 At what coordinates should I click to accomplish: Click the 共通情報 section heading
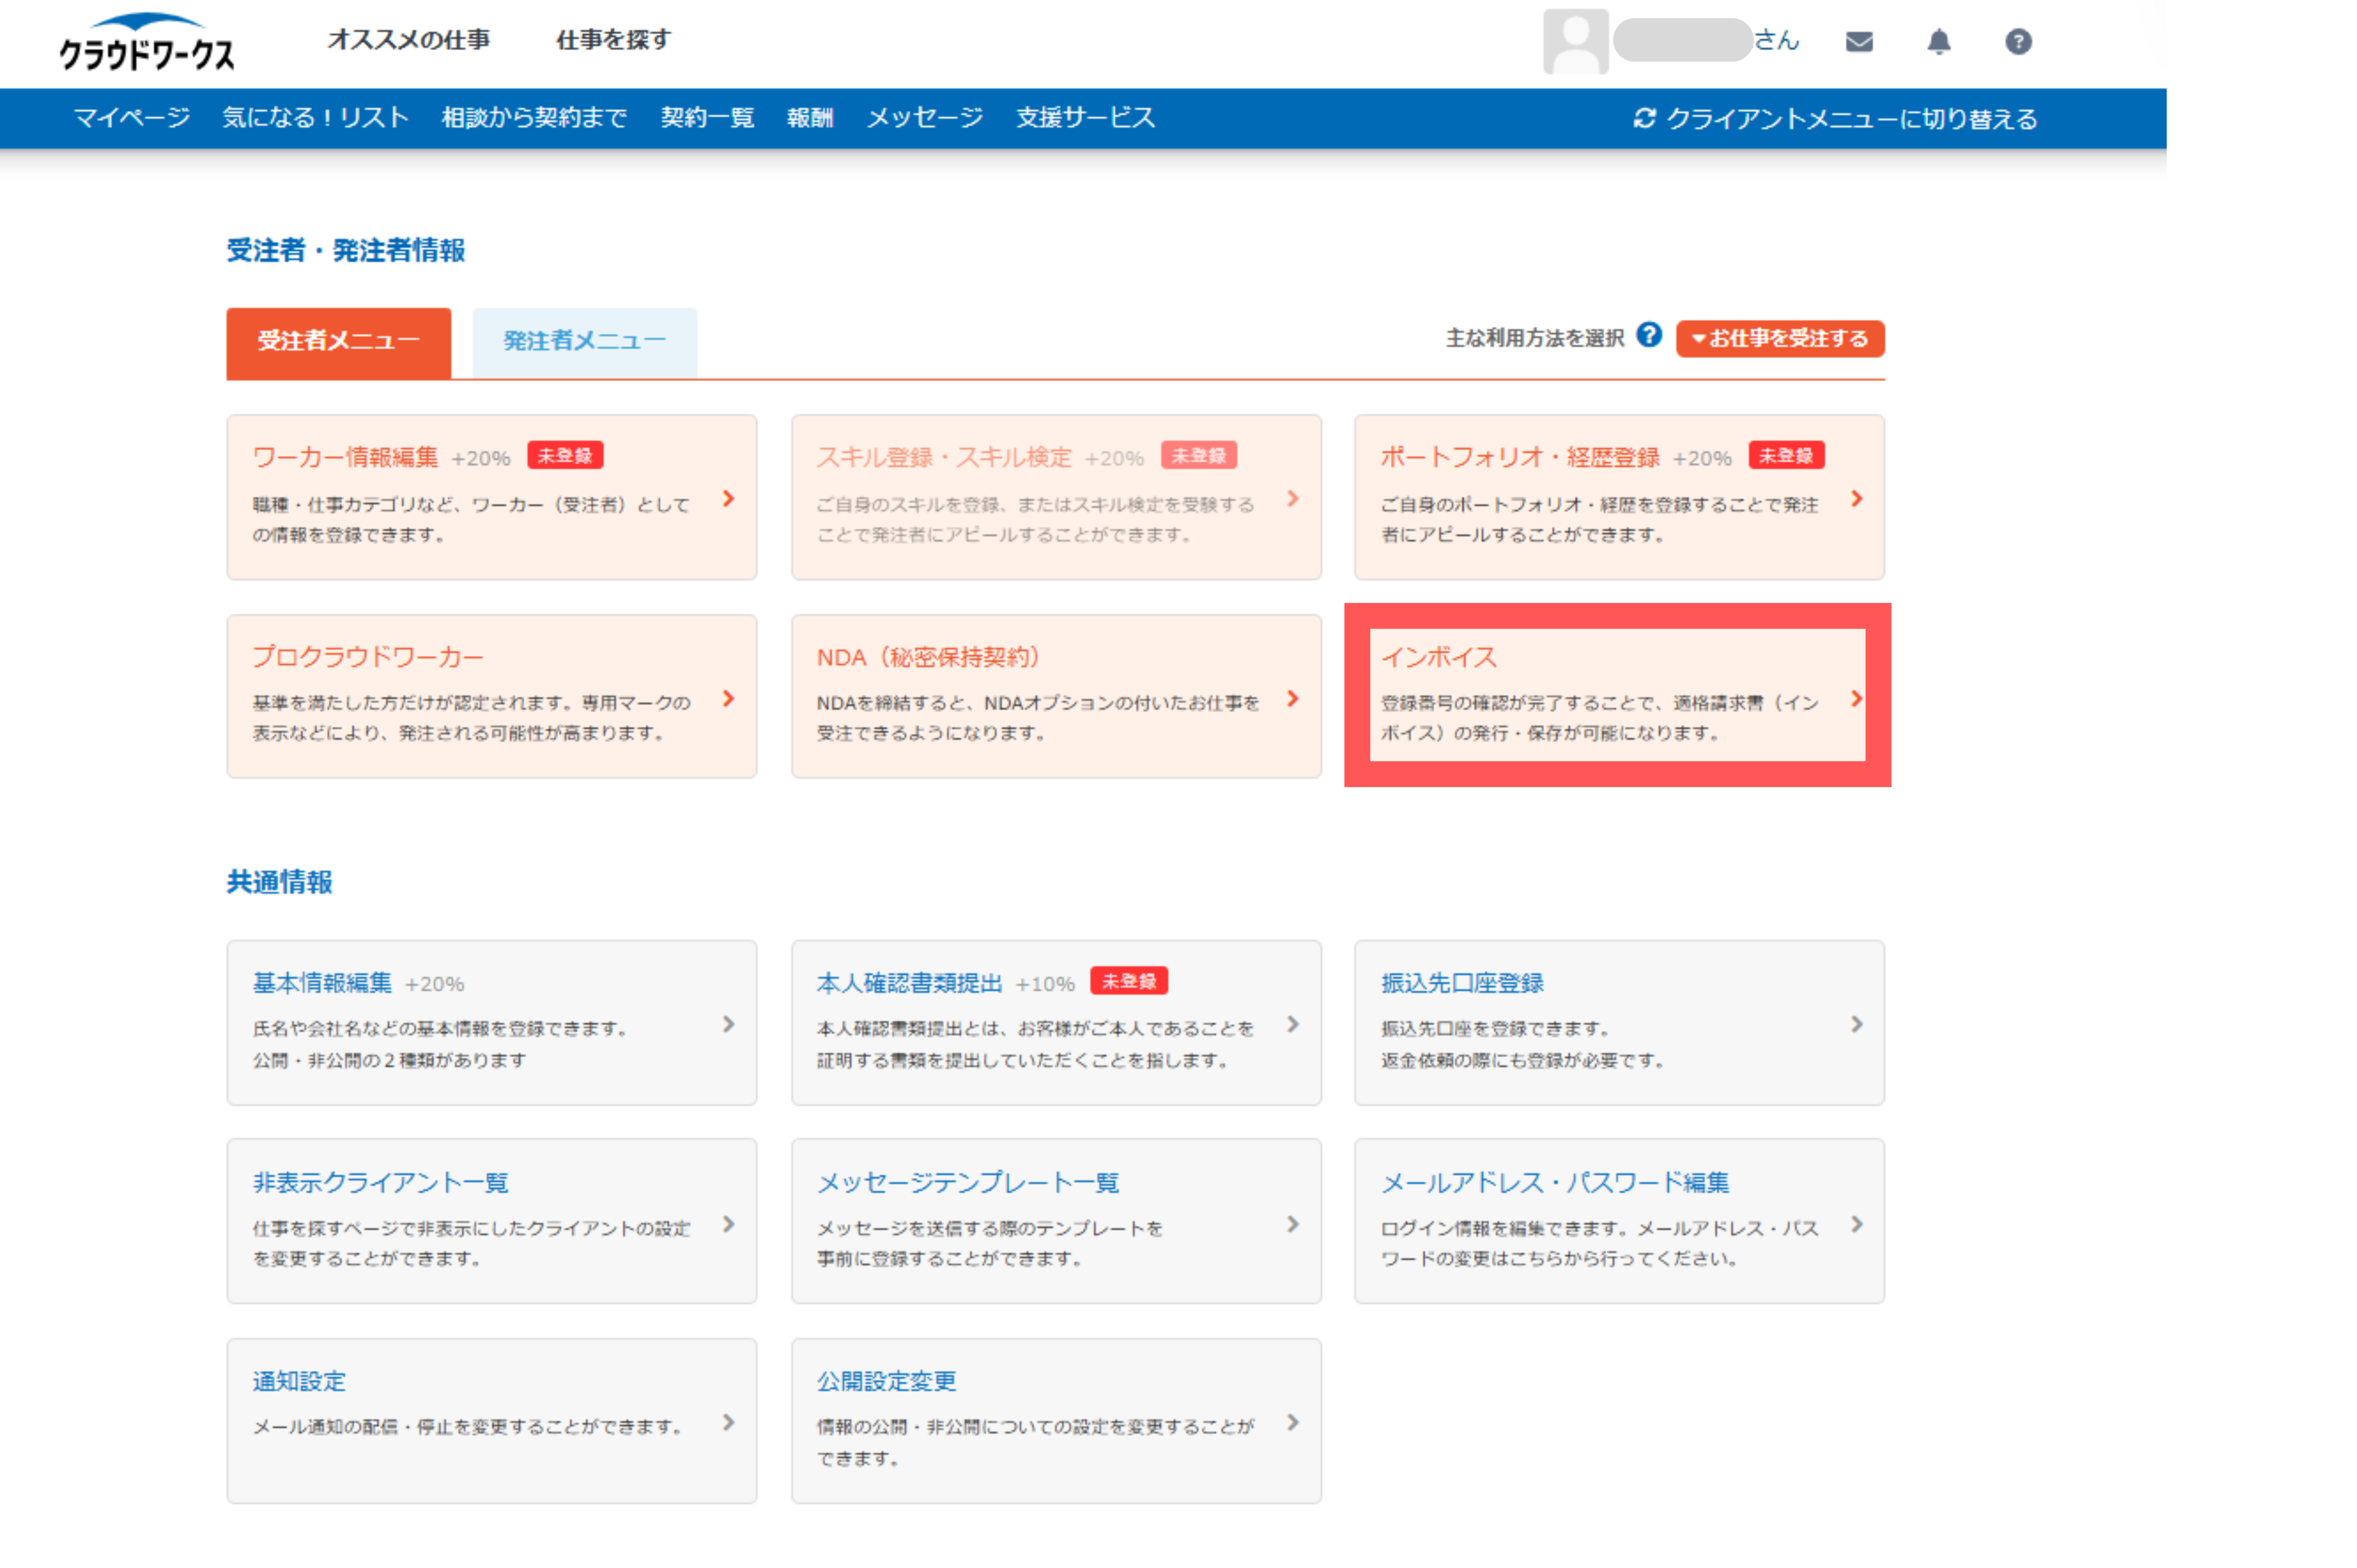click(x=279, y=882)
